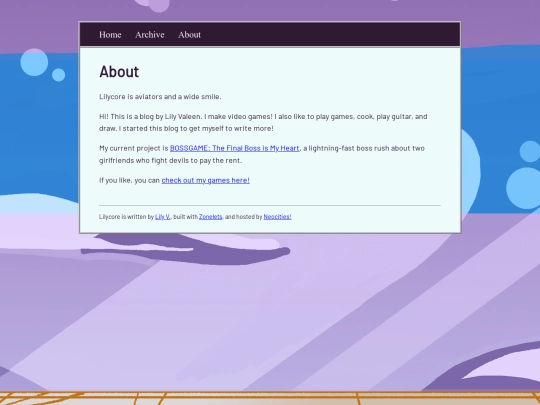Image resolution: width=540 pixels, height=405 pixels.
Task: Open the Home navigation link
Action: (110, 35)
